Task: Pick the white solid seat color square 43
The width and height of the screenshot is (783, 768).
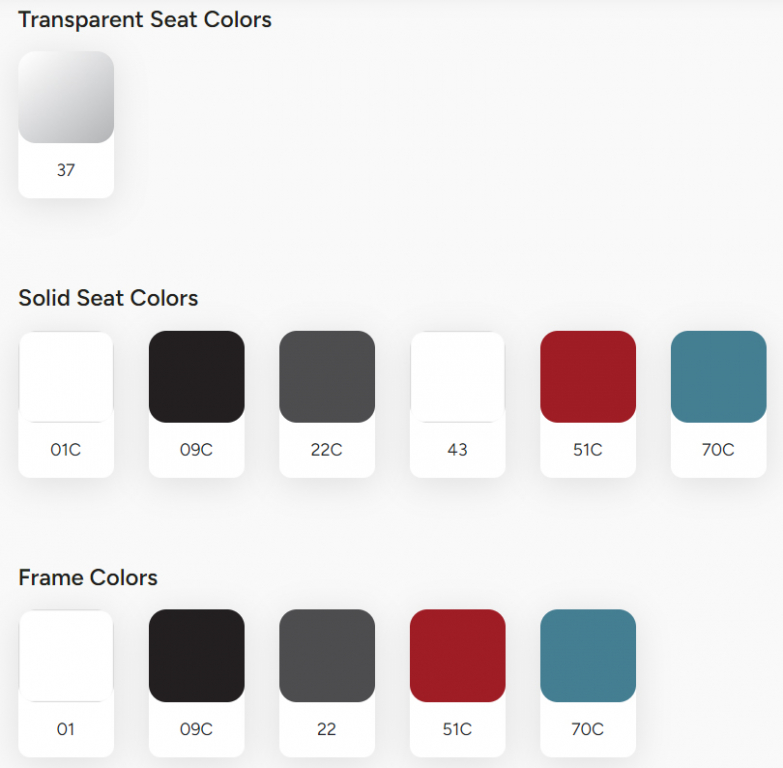Action: coord(457,376)
